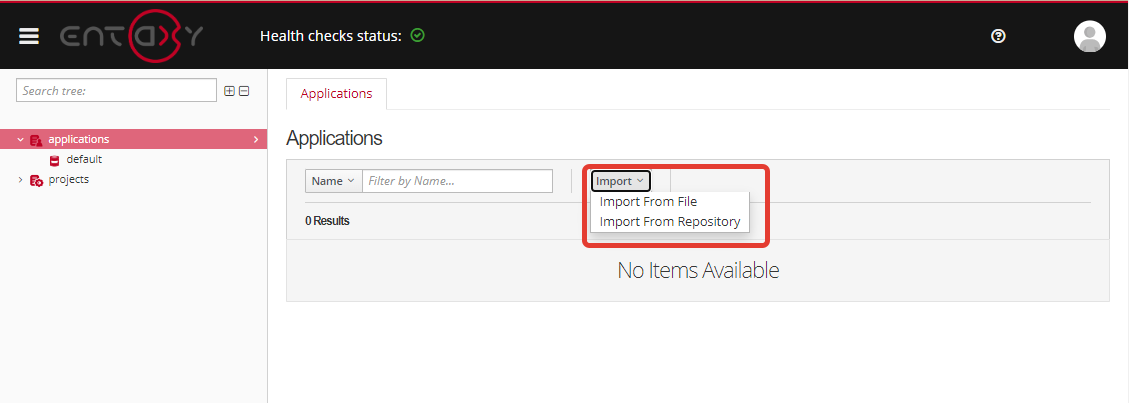Open the hamburger navigation menu
Image resolution: width=1129 pixels, height=403 pixels.
coord(29,36)
